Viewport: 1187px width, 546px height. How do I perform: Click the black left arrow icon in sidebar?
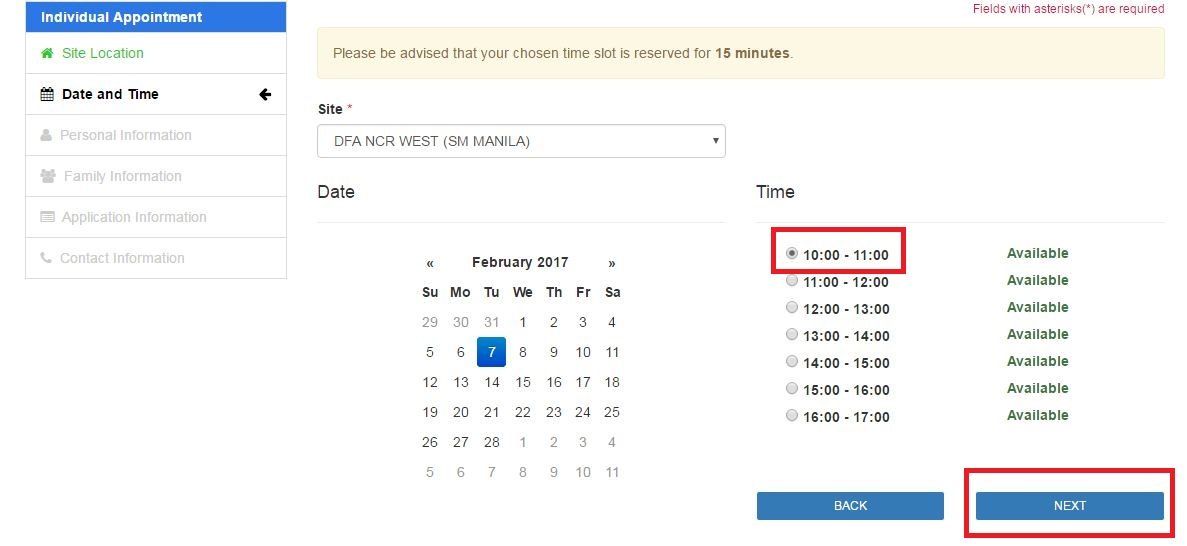point(265,95)
